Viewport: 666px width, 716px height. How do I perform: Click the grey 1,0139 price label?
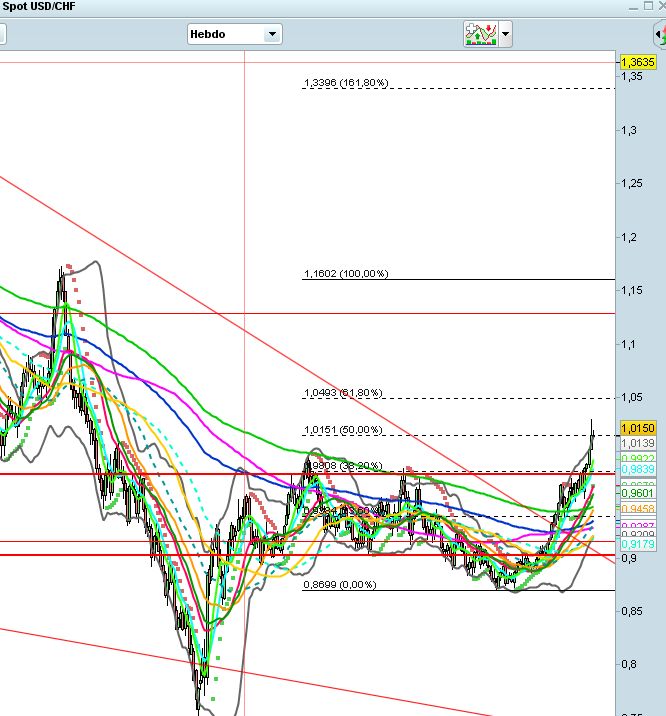point(638,443)
